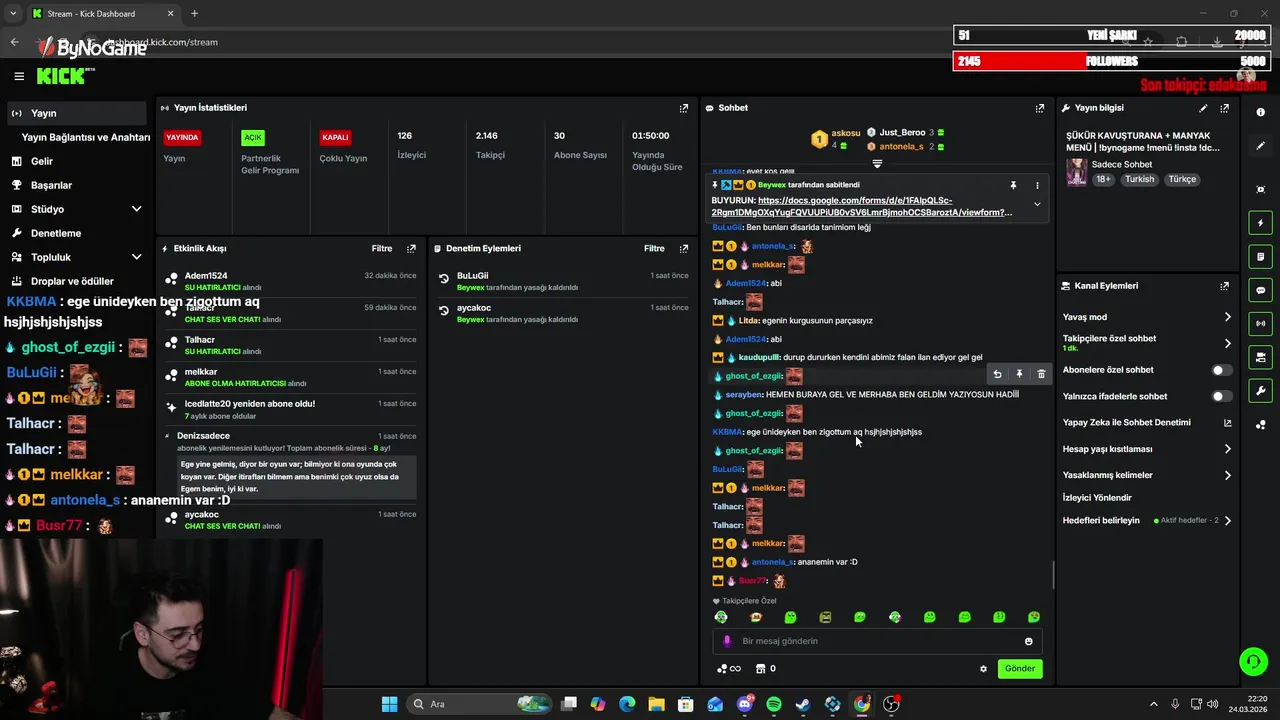Open chat settings gear near Gönder
This screenshot has width=1280, height=720.
(983, 669)
